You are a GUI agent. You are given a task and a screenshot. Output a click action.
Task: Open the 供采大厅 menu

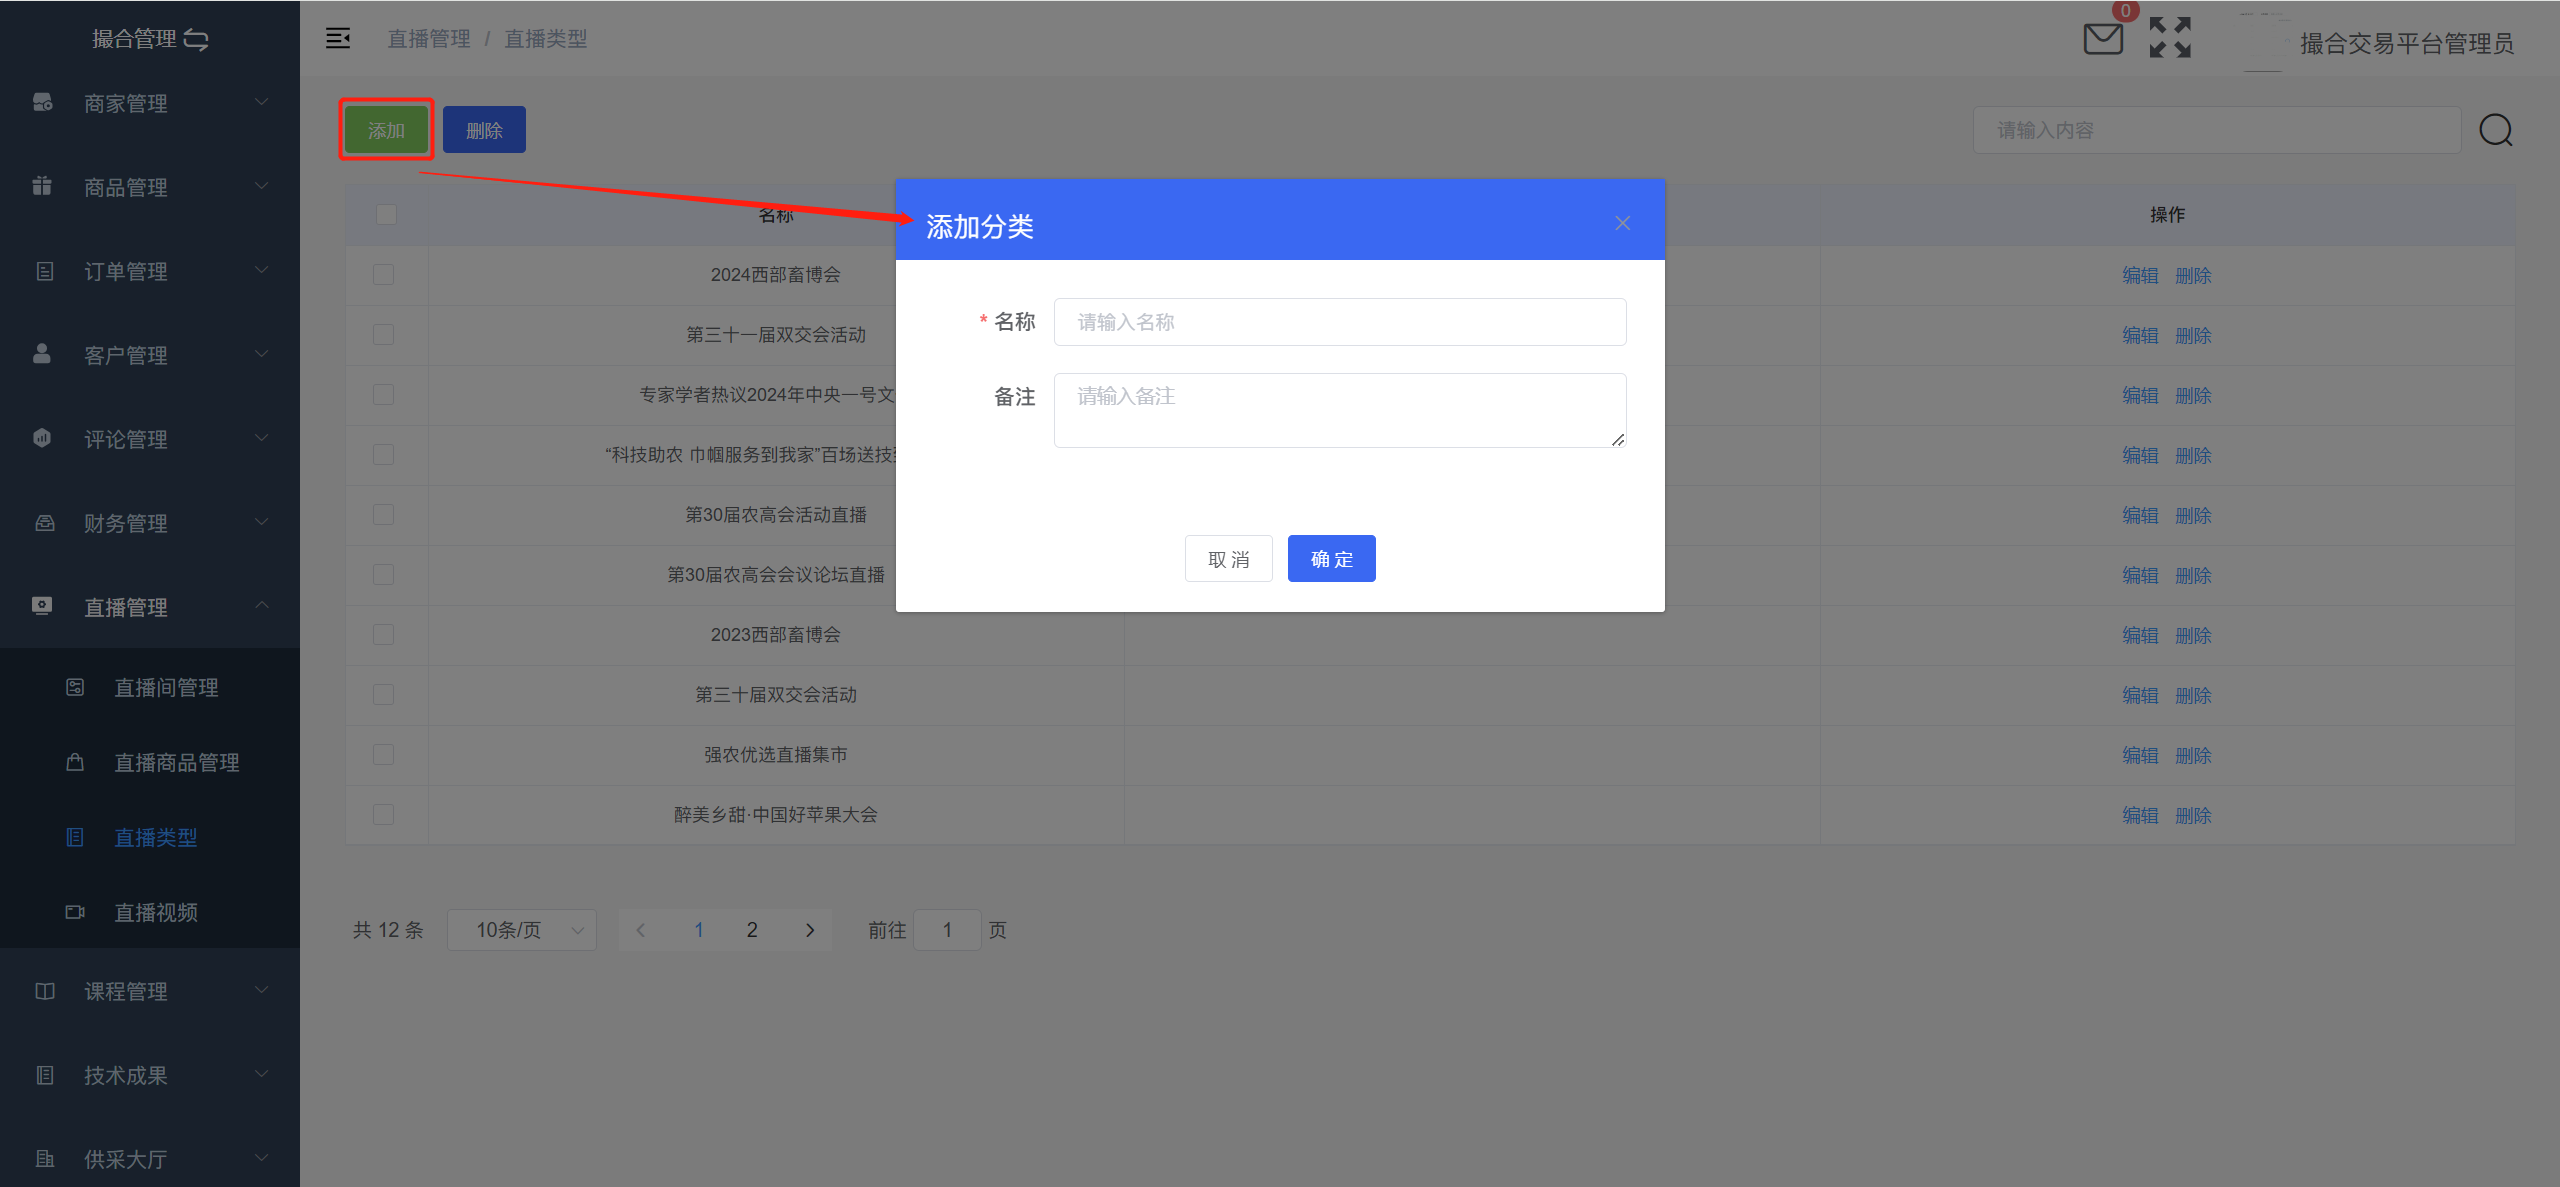(x=150, y=1159)
